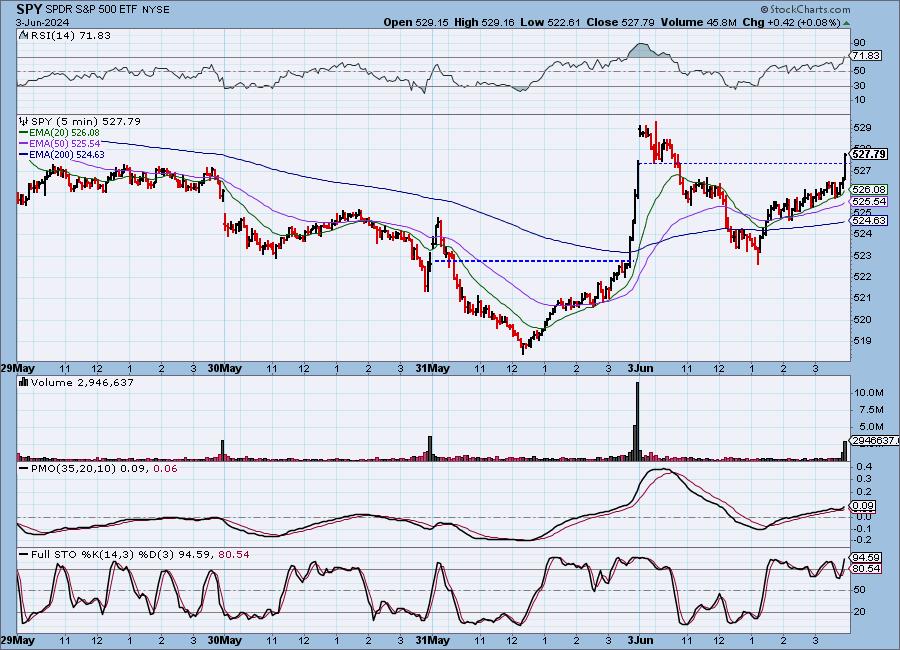Screen dimensions: 900x650
Task: Click 3Jun on the upper time axis
Action: pyautogui.click(x=640, y=369)
